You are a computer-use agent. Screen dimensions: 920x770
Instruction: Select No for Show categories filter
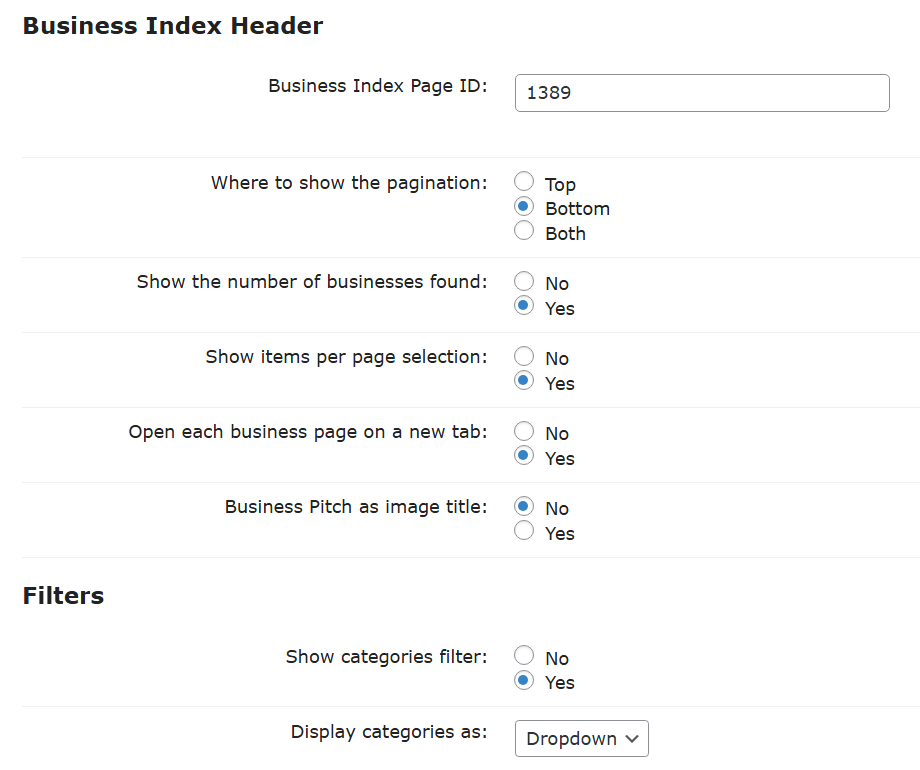524,656
